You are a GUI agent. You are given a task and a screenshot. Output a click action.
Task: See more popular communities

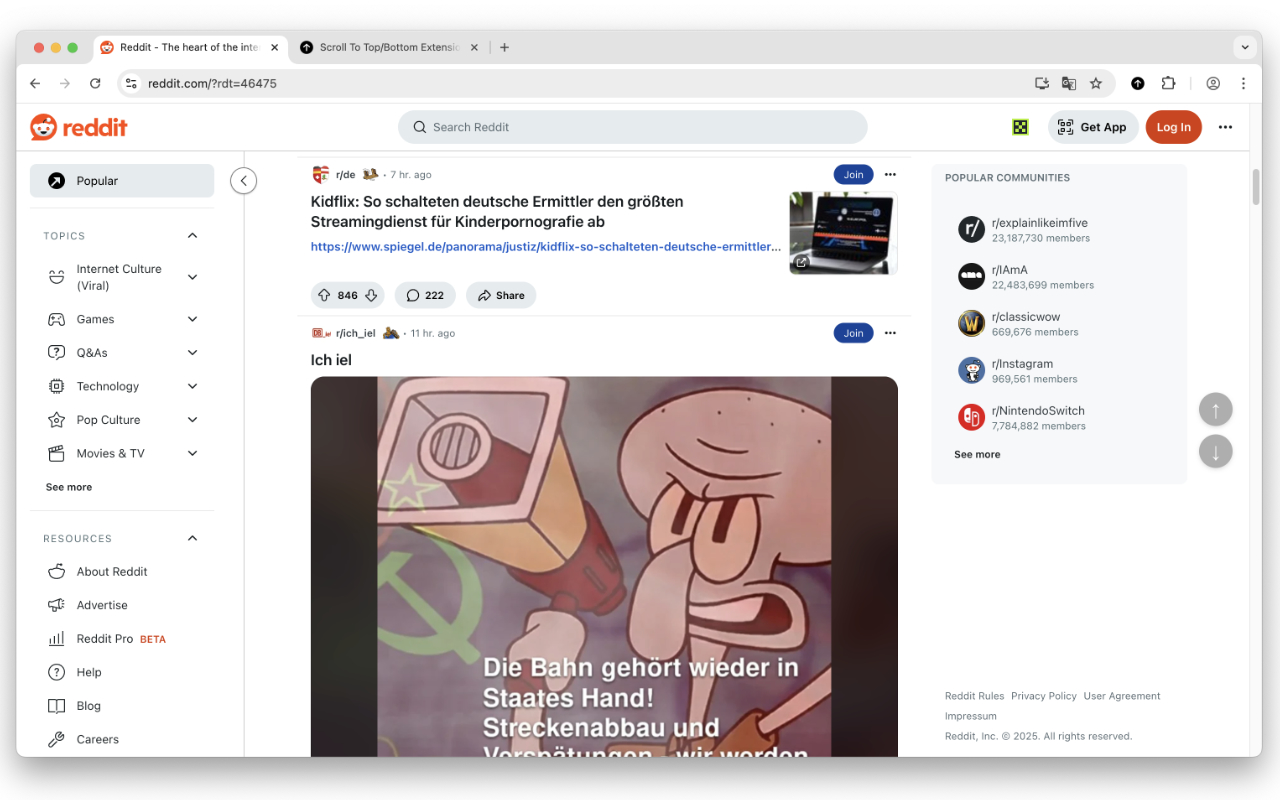tap(977, 454)
